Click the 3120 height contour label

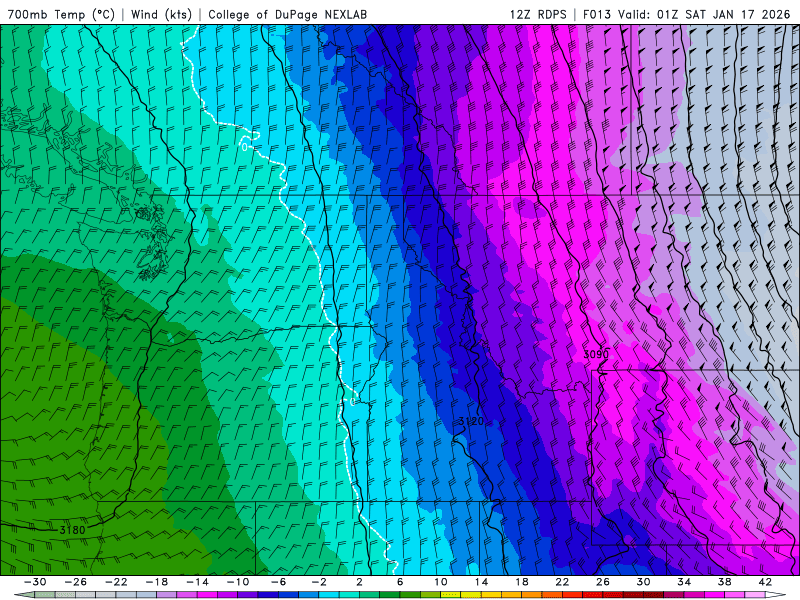[x=471, y=421]
